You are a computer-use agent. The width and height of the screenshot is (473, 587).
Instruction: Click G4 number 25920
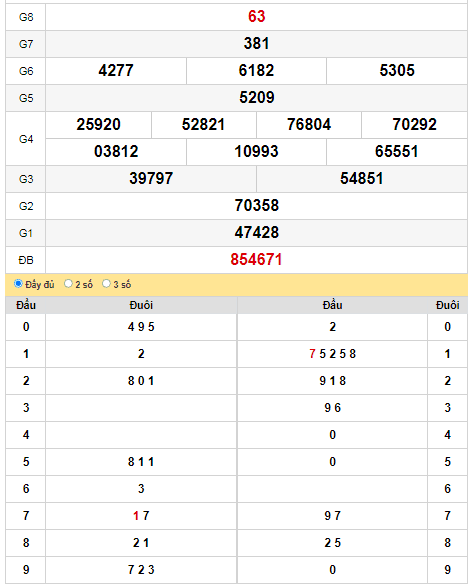tap(98, 124)
